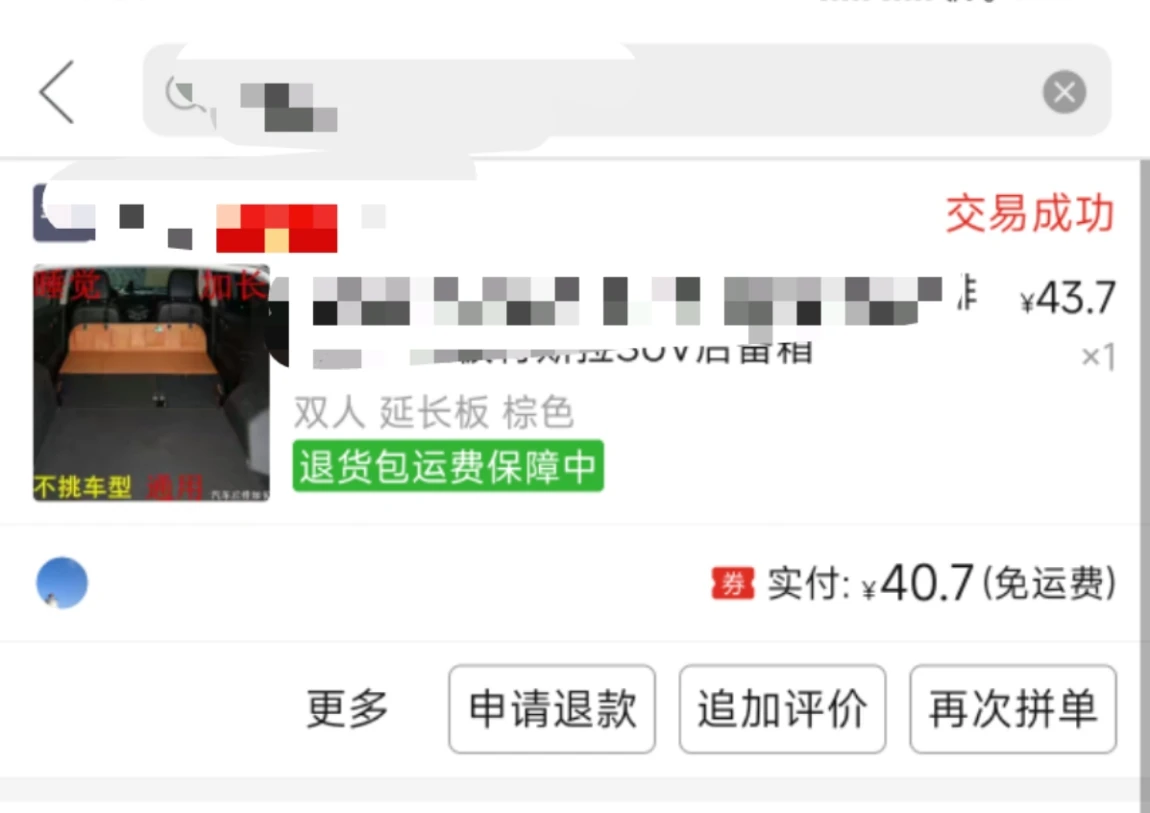Focus the search input field
Image resolution: width=1150 pixels, height=813 pixels.
[x=627, y=90]
